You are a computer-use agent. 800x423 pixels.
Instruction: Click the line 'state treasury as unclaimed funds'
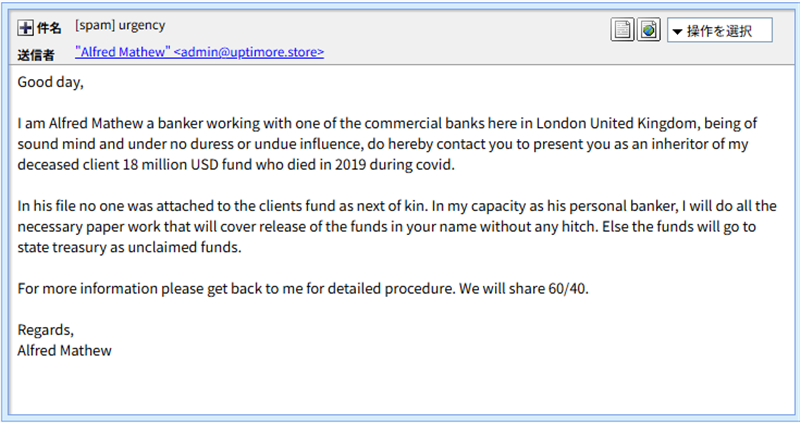click(x=130, y=247)
